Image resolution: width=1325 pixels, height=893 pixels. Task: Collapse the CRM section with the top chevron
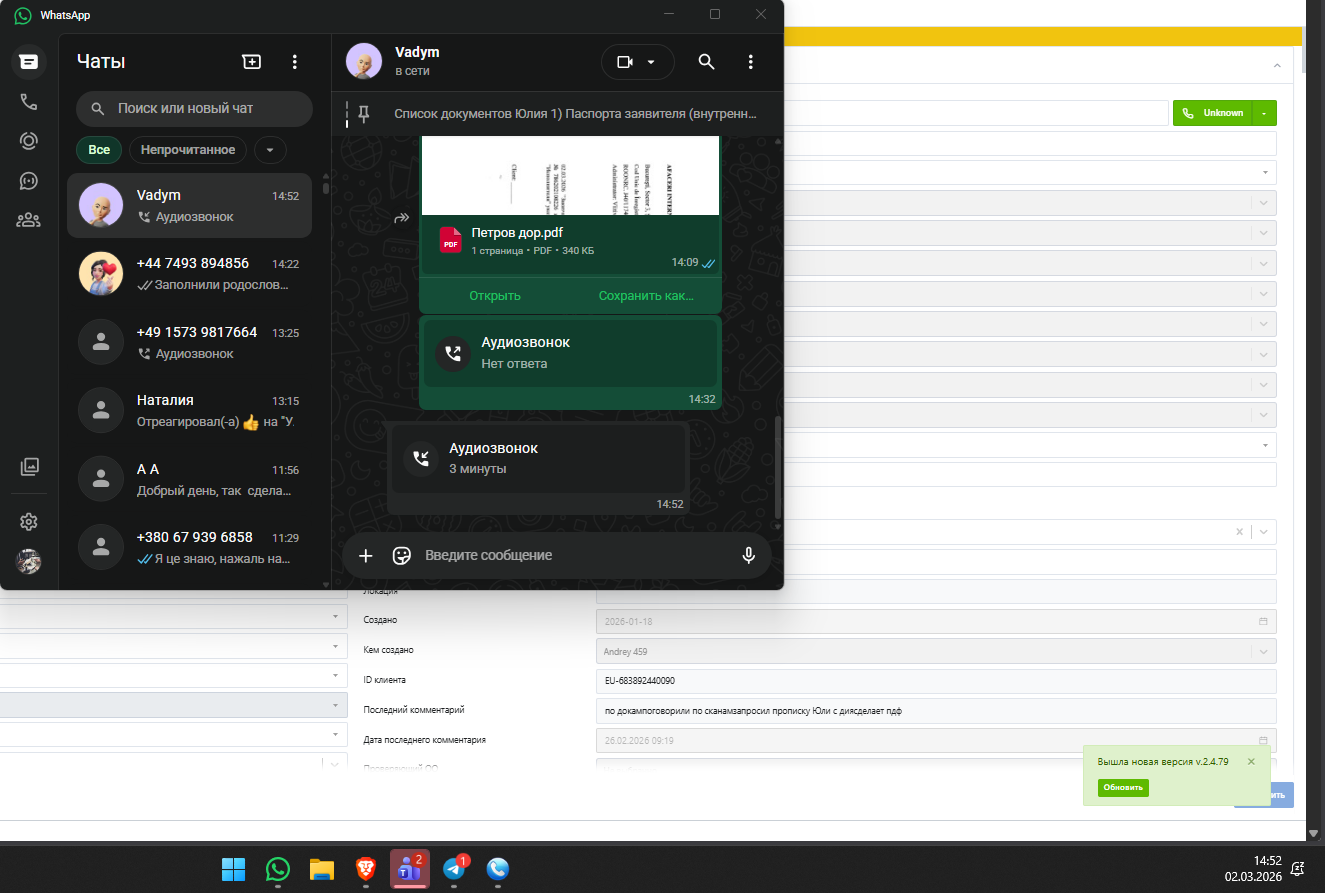click(1277, 66)
